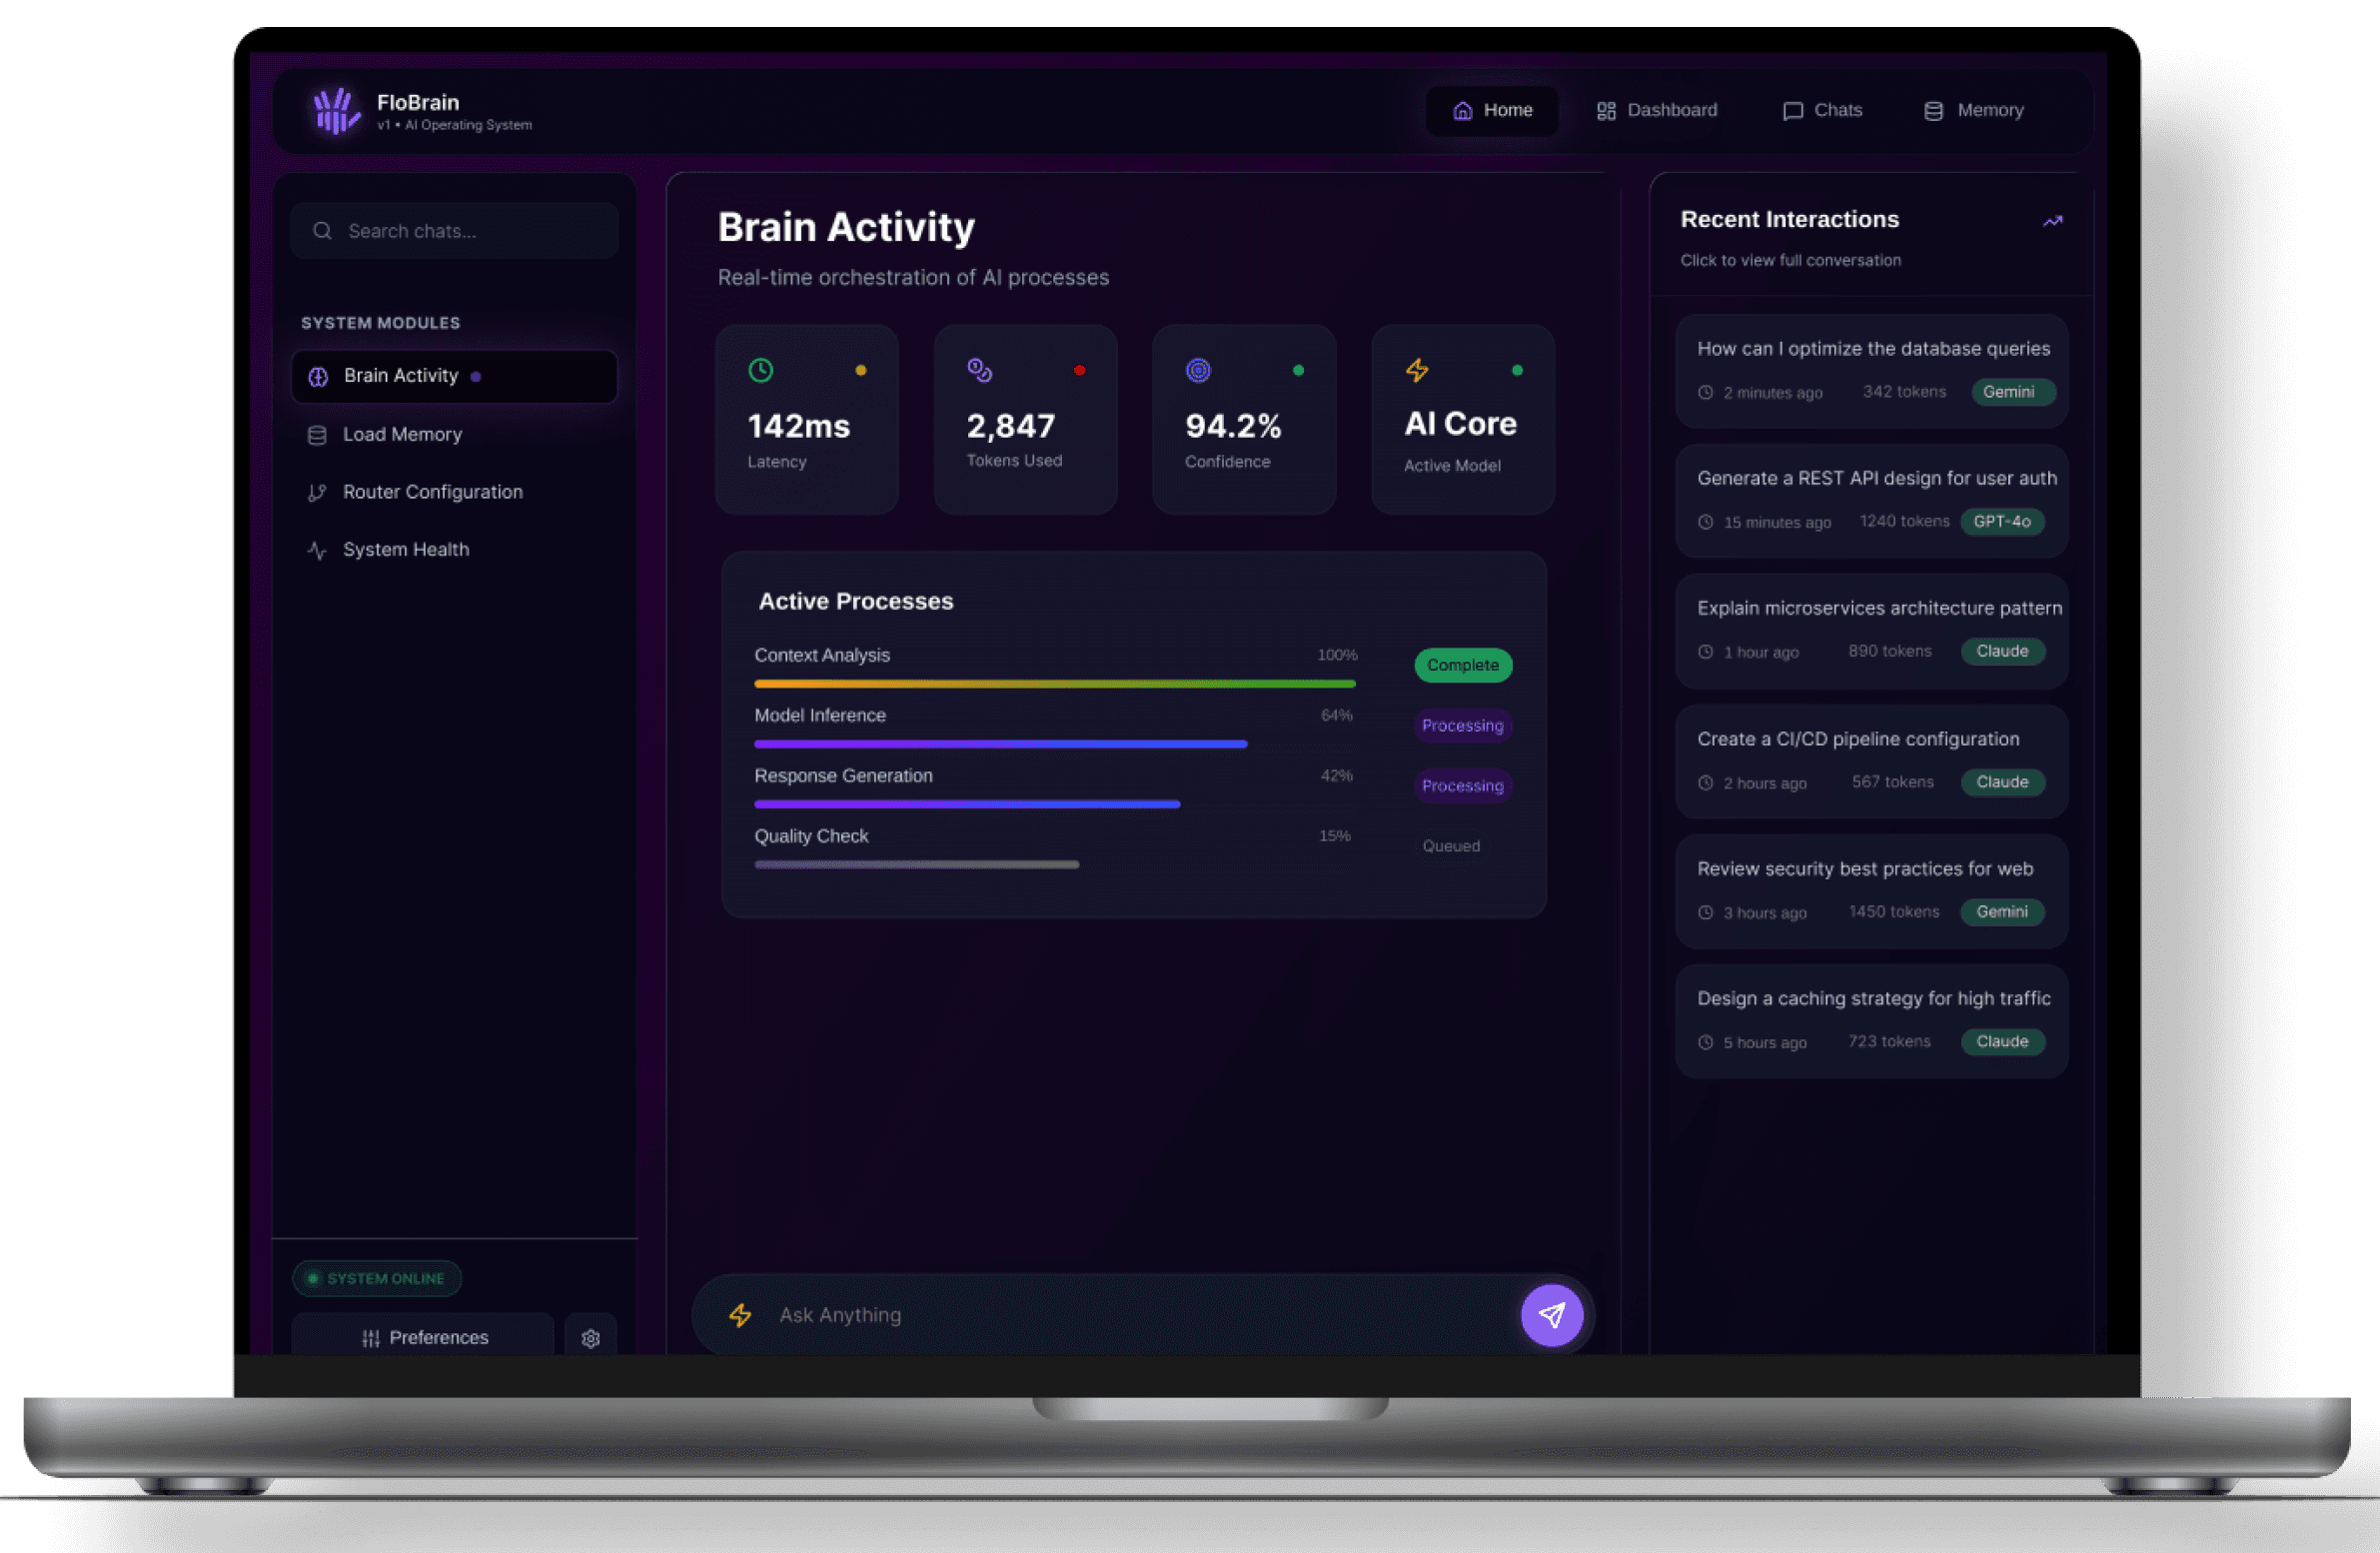Image resolution: width=2380 pixels, height=1553 pixels.
Task: Select Load Memory module
Action: (x=402, y=435)
